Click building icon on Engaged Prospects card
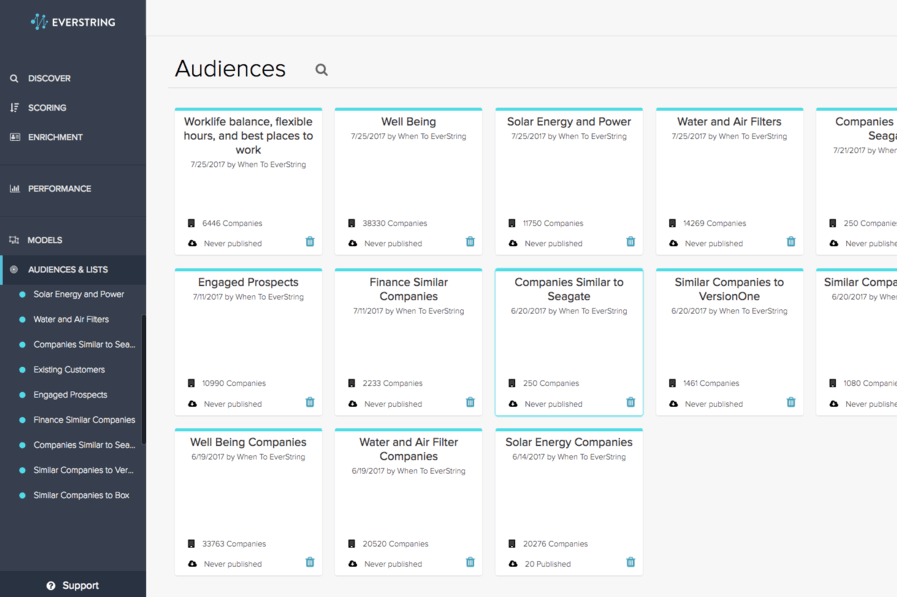This screenshot has height=597, width=897. point(191,383)
